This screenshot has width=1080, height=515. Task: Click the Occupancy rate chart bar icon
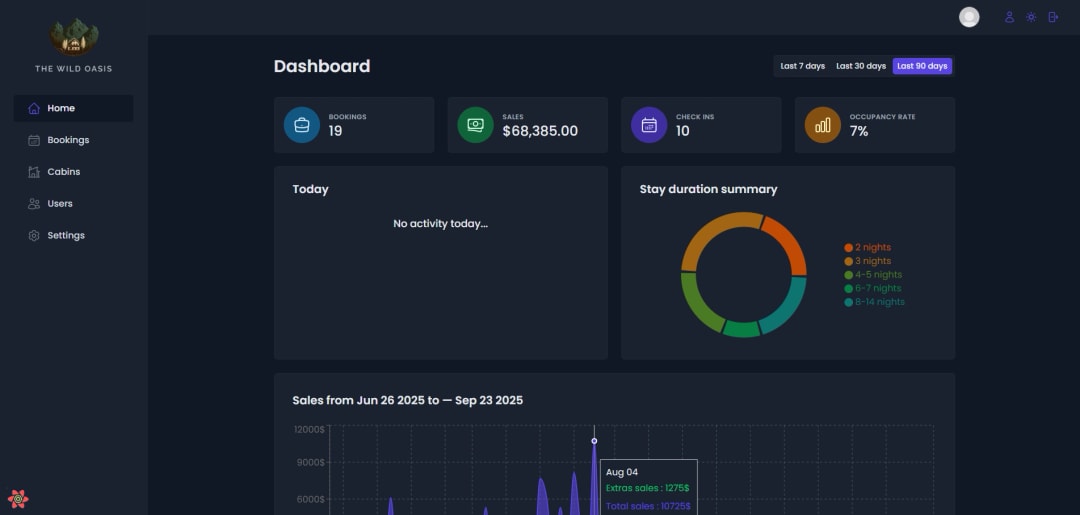click(823, 125)
